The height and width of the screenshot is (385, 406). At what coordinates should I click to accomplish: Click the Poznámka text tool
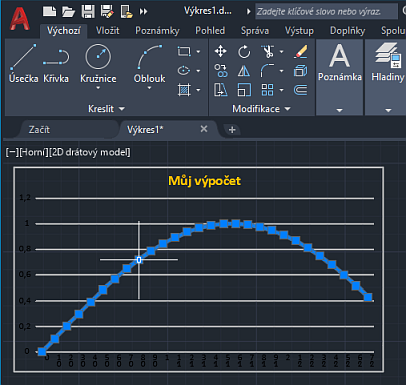tap(339, 62)
